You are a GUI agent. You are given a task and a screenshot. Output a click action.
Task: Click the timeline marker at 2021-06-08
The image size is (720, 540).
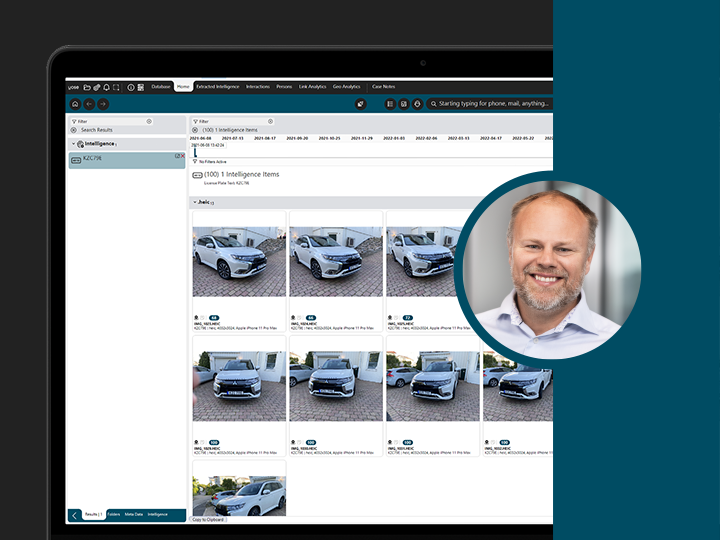(195, 152)
